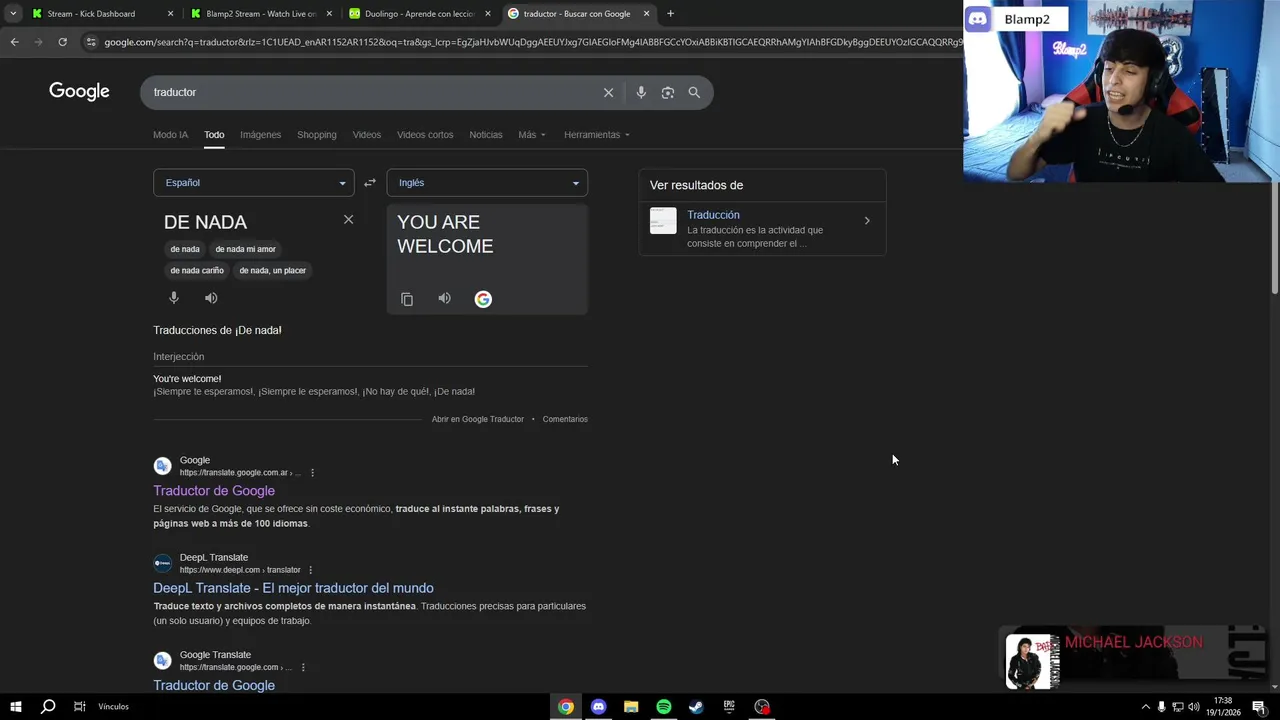Screen dimensions: 1280x720
Task: Listen to the English translation speaker icon
Action: (x=444, y=298)
